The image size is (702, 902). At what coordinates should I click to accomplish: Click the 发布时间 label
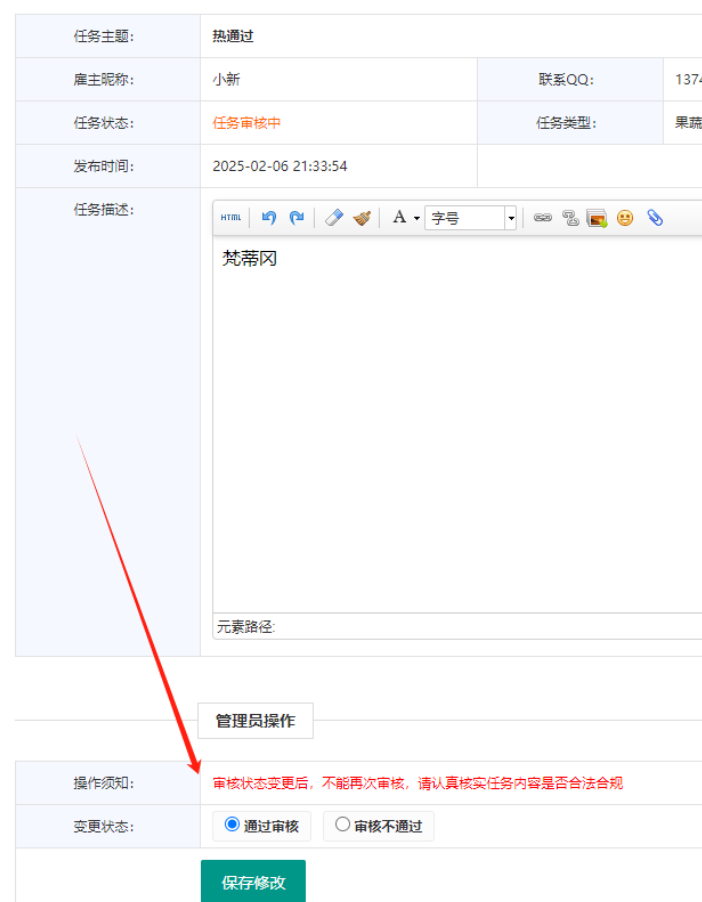click(x=104, y=166)
